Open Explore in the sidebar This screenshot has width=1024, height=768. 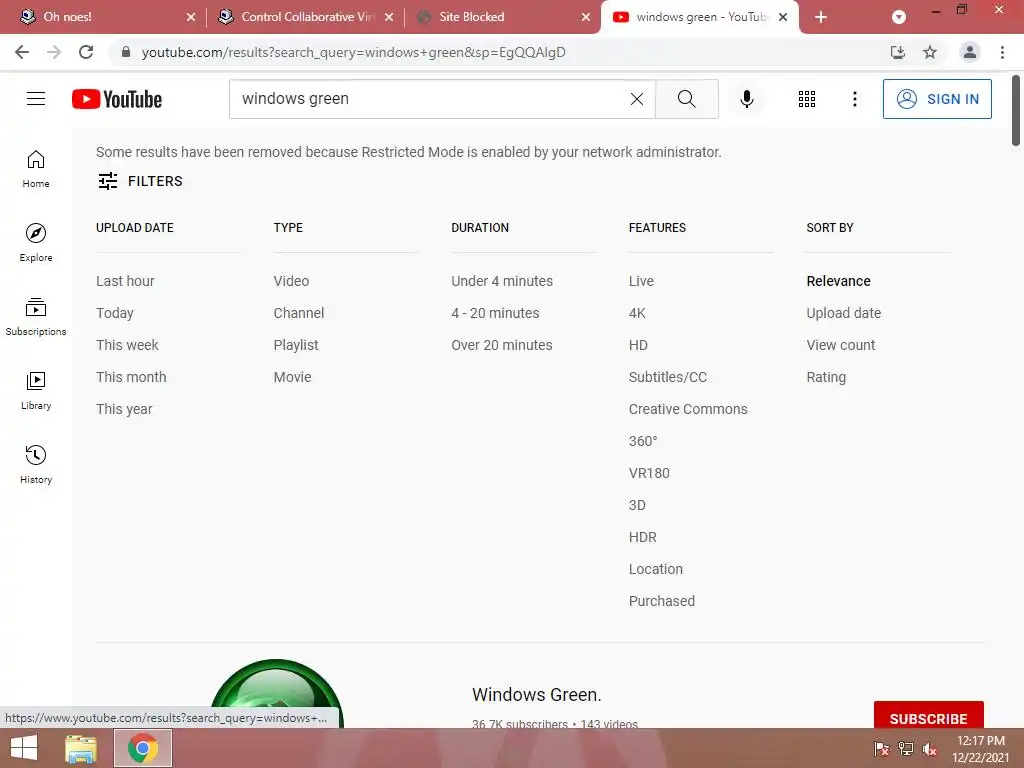click(36, 243)
